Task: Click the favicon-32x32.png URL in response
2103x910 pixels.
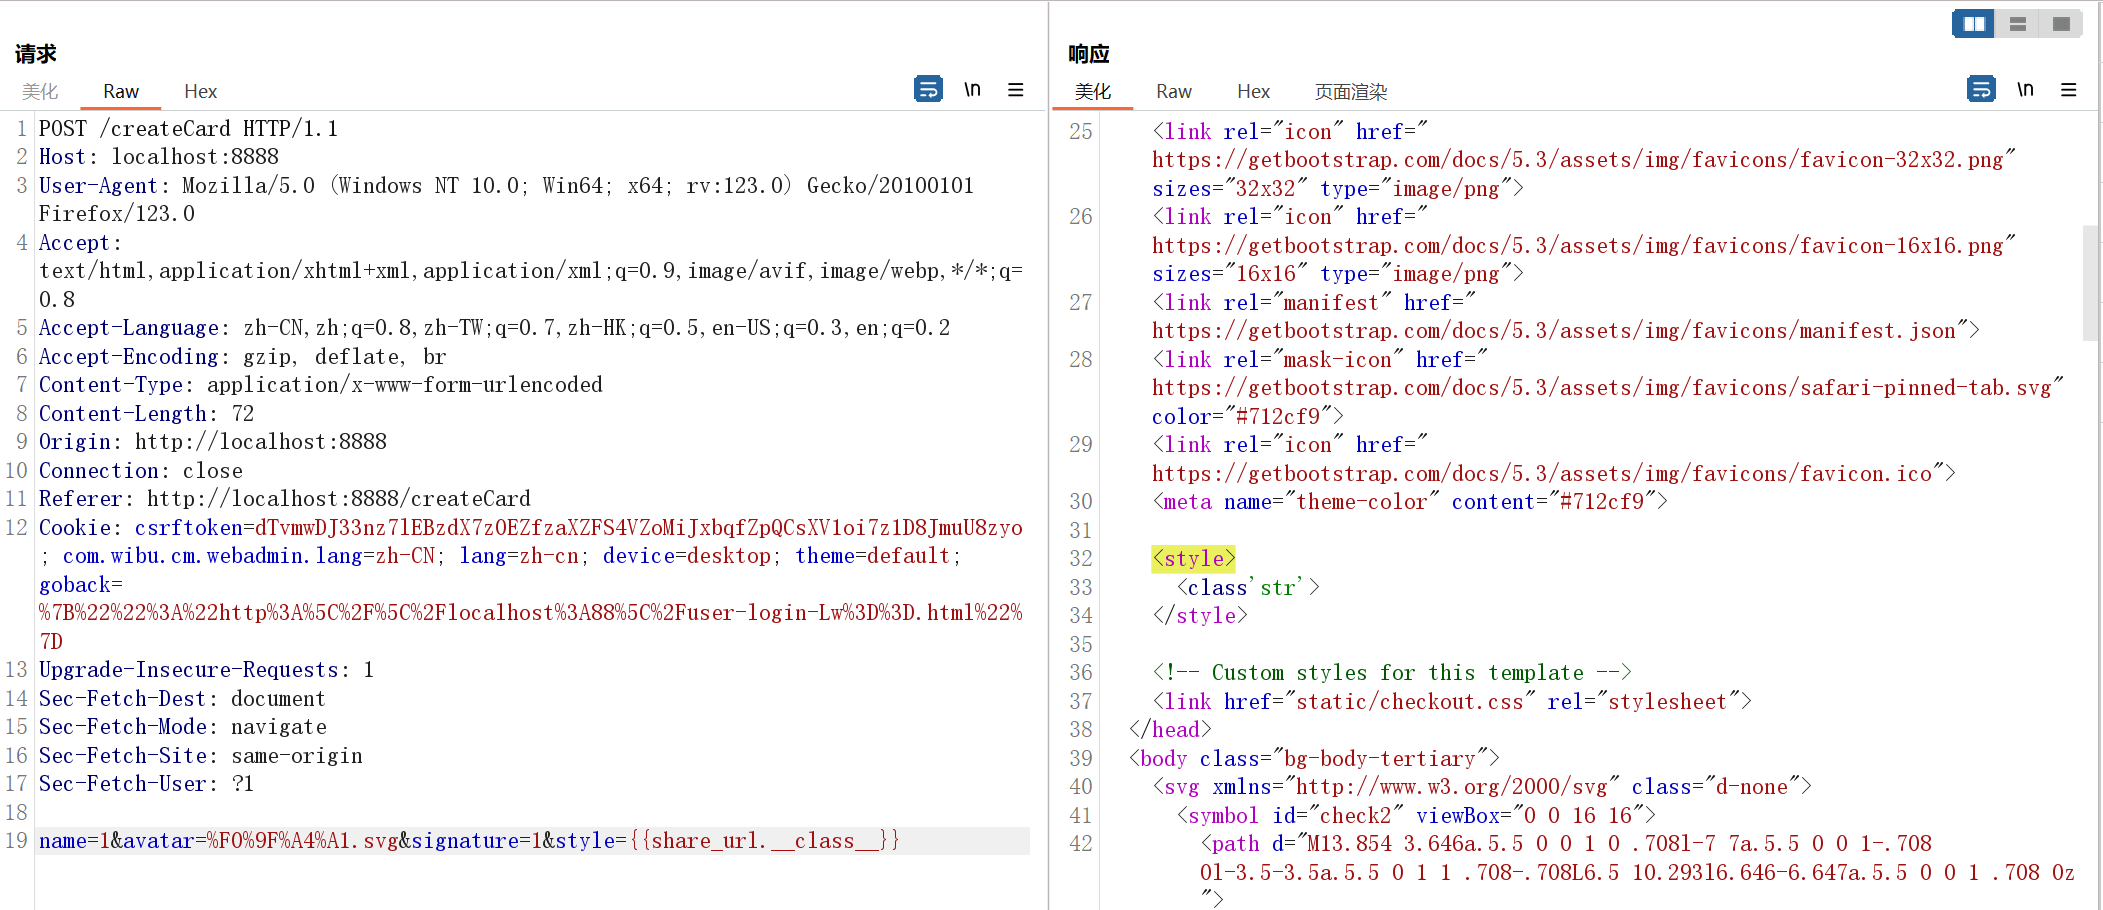Action: 1578,159
